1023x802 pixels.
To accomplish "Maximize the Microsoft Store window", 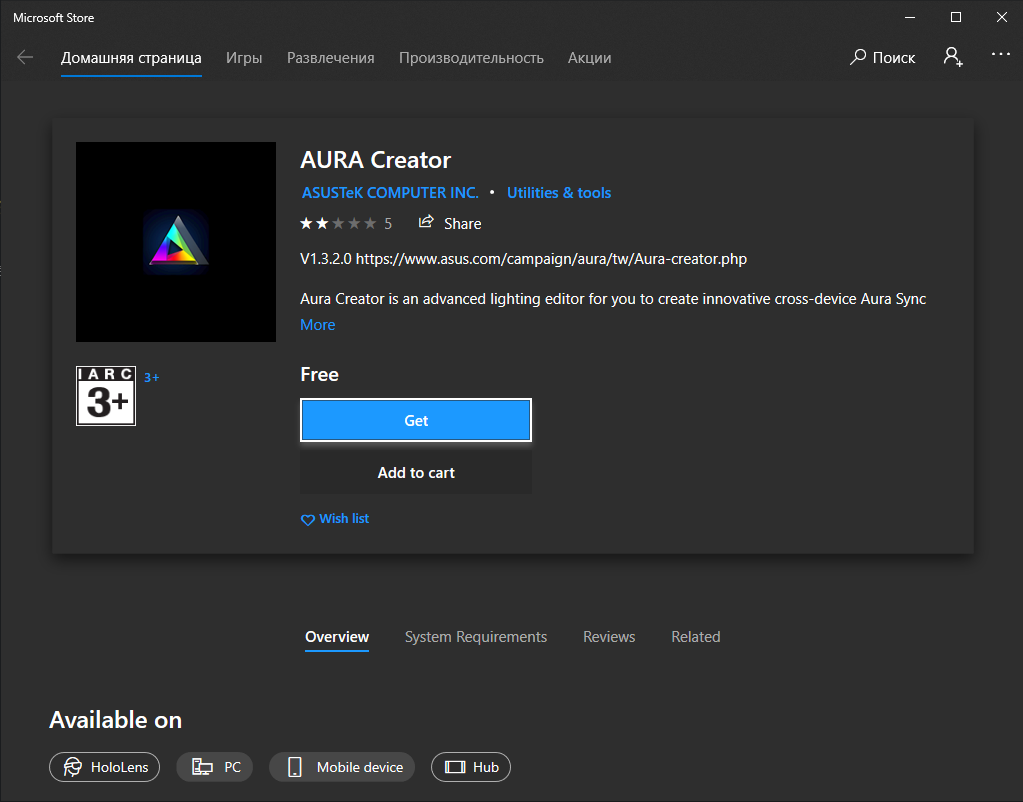I will [x=956, y=18].
